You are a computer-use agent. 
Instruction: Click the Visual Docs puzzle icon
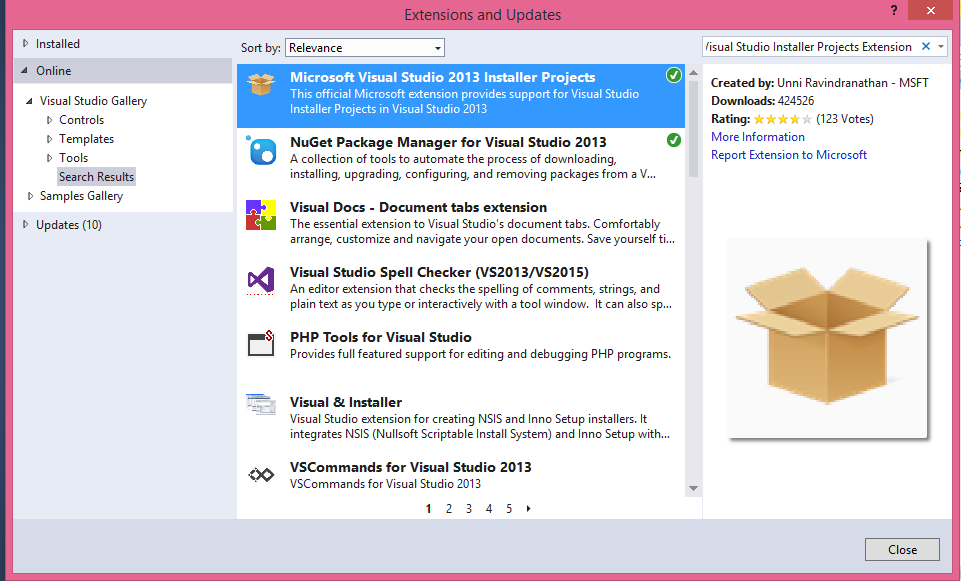tap(261, 215)
